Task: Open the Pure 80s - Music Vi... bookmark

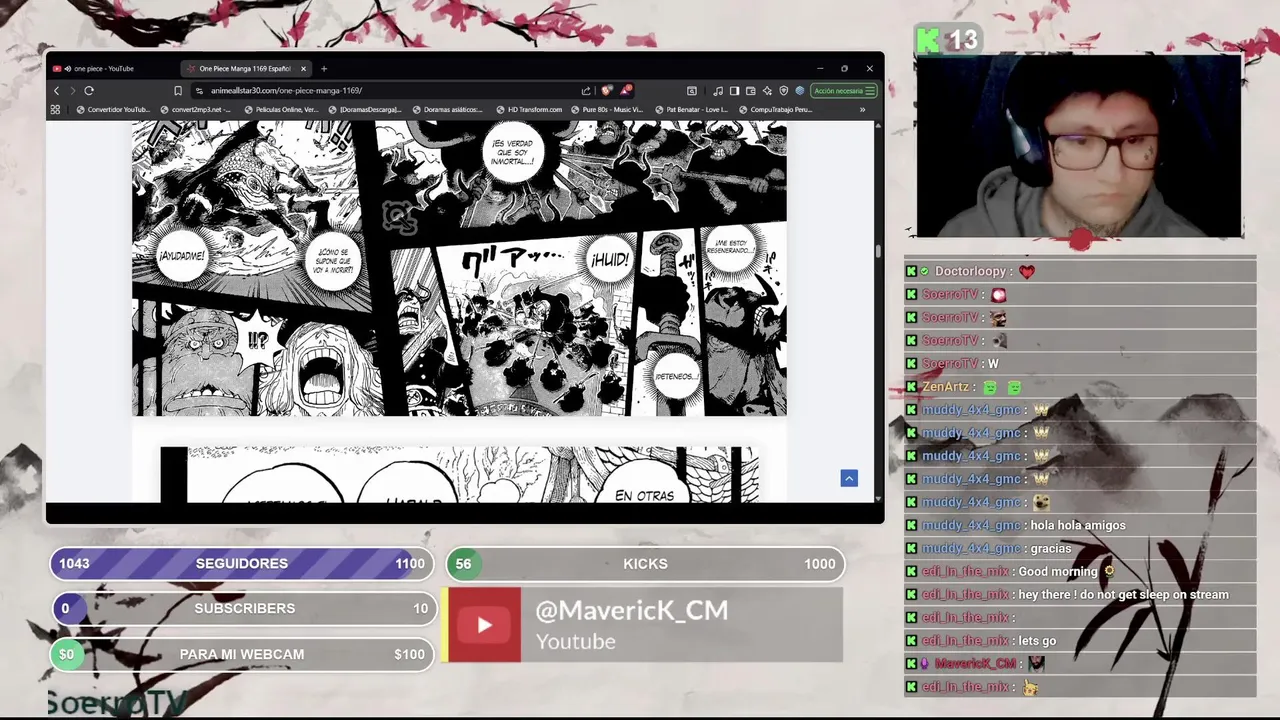Action: [607, 109]
